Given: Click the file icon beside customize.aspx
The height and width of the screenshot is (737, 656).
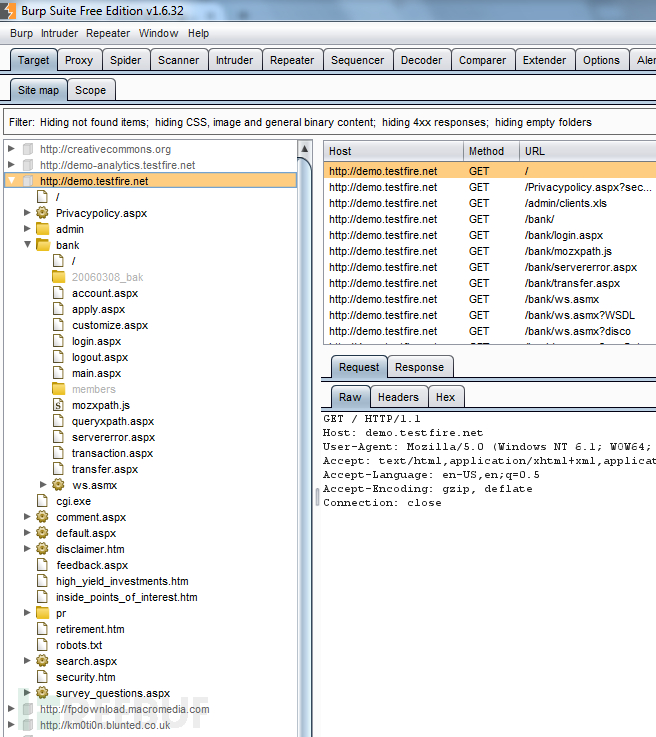Looking at the screenshot, I should click(58, 325).
